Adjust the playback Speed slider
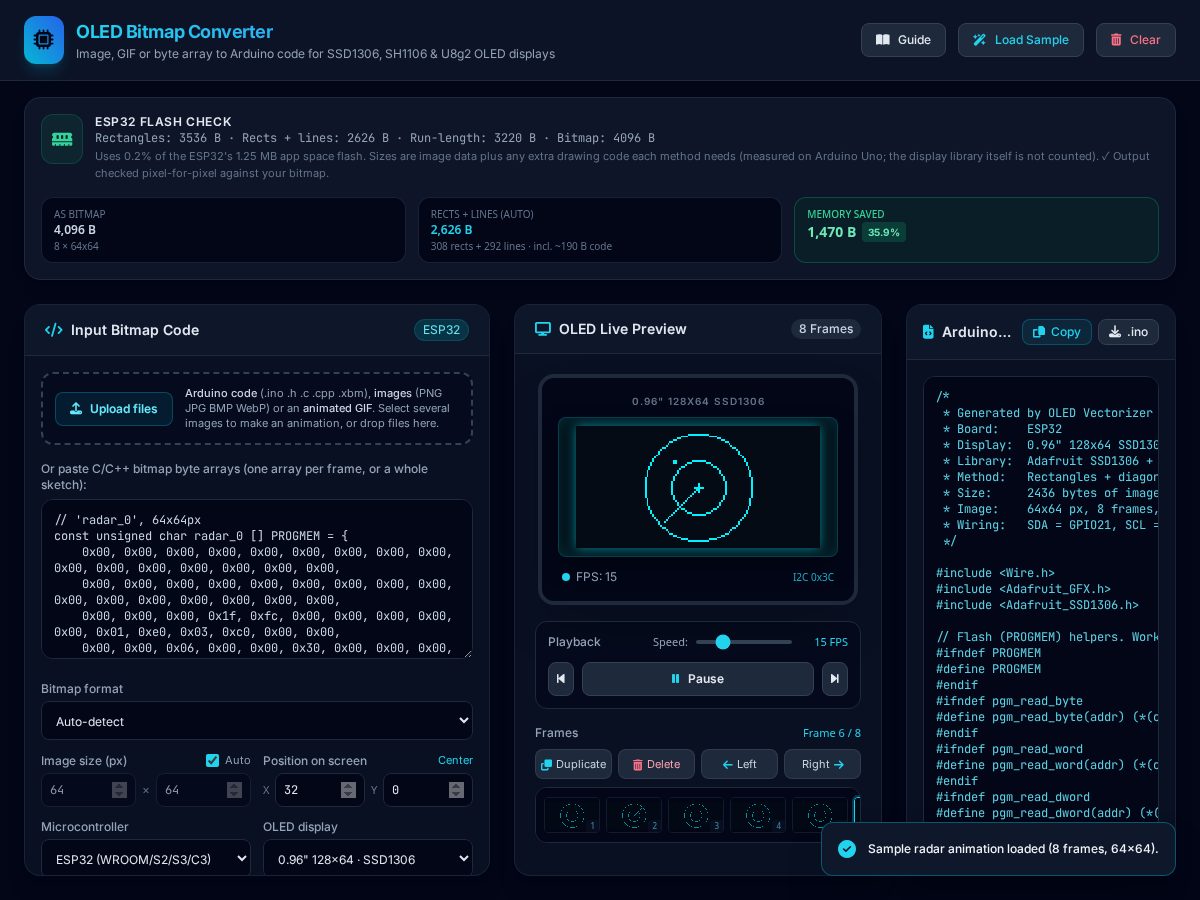The width and height of the screenshot is (1200, 900). tap(744, 642)
